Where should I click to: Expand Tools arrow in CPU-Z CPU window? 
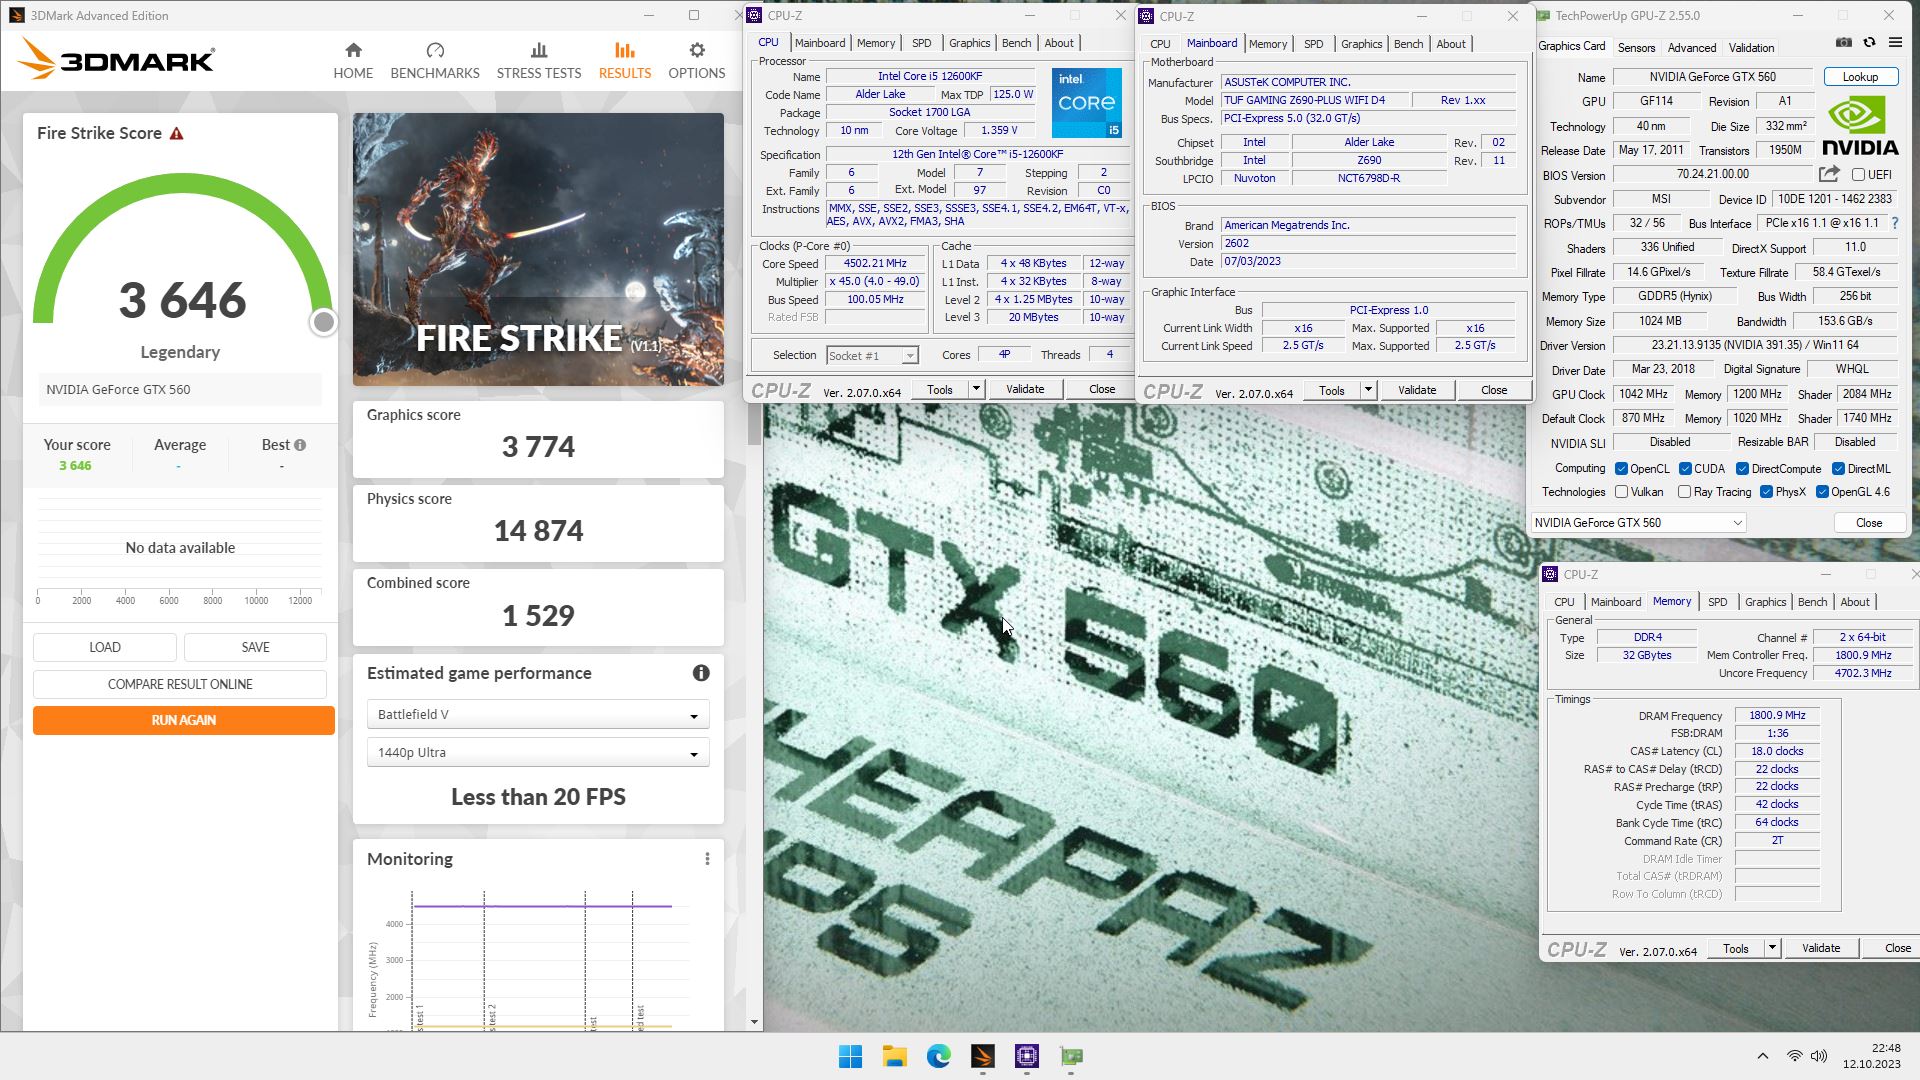(975, 389)
